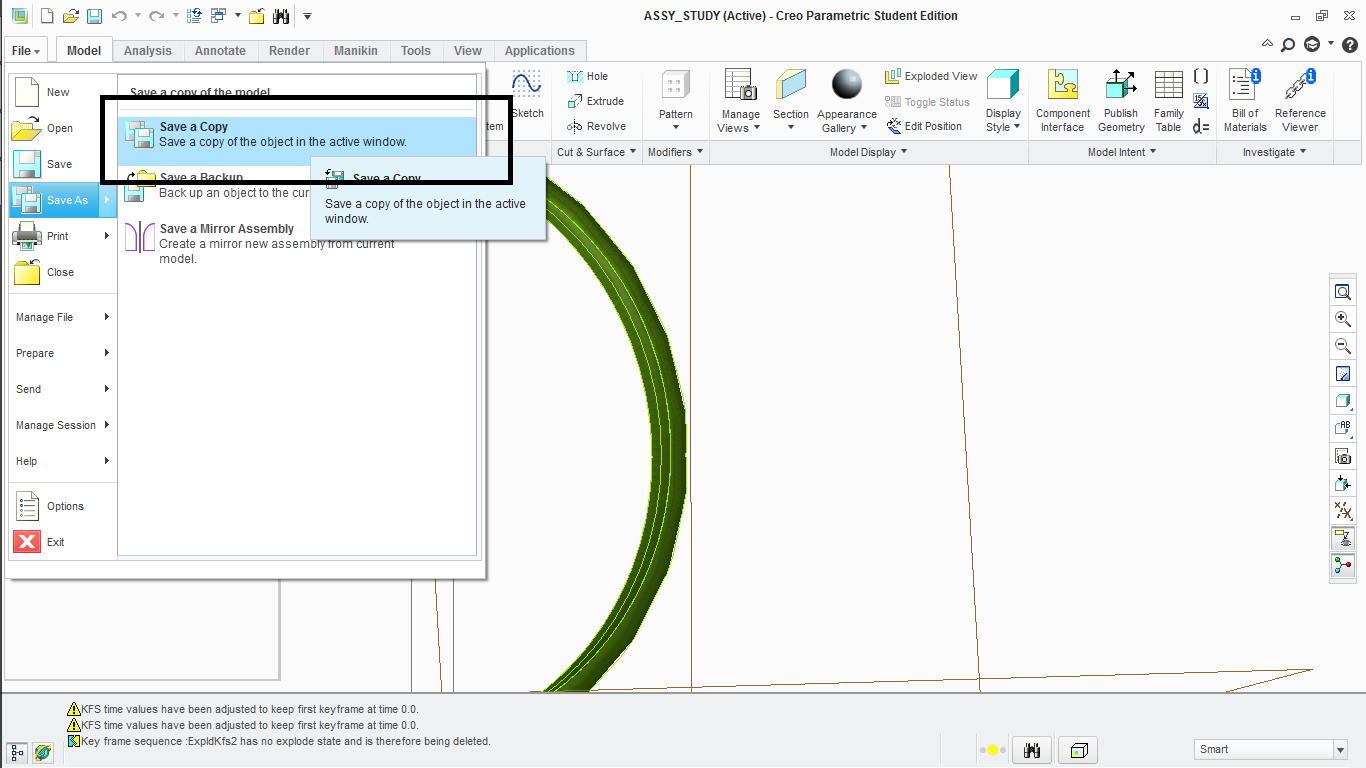Click the Zoom In magnifier icon

1343,319
